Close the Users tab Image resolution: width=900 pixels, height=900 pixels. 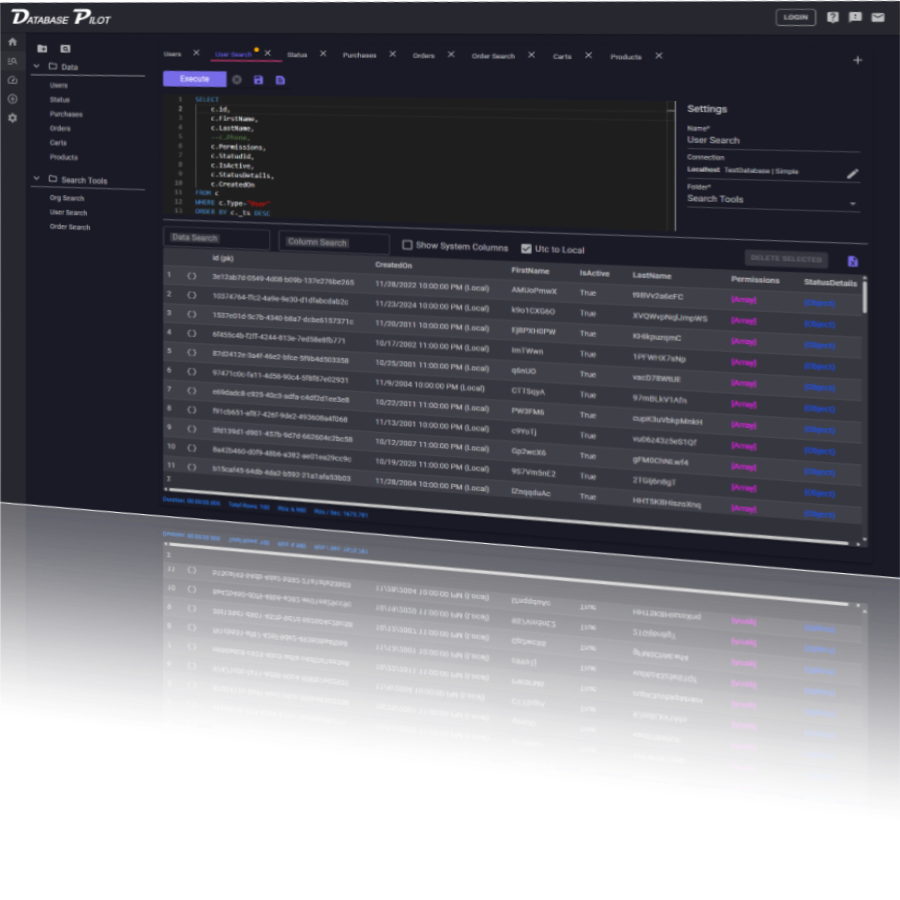tap(196, 53)
